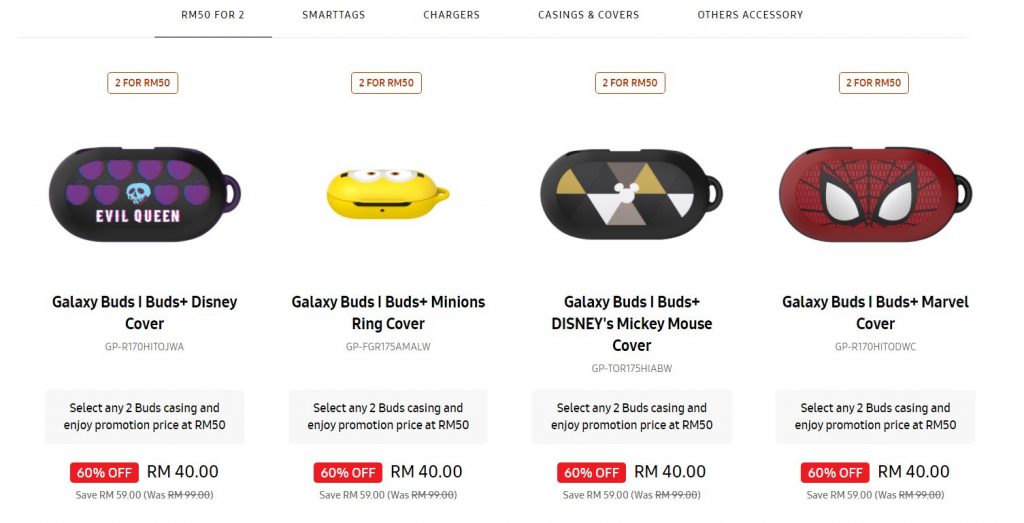
Task: Click 2 FOR RM50 badge above Marvel cover
Action: tap(874, 83)
